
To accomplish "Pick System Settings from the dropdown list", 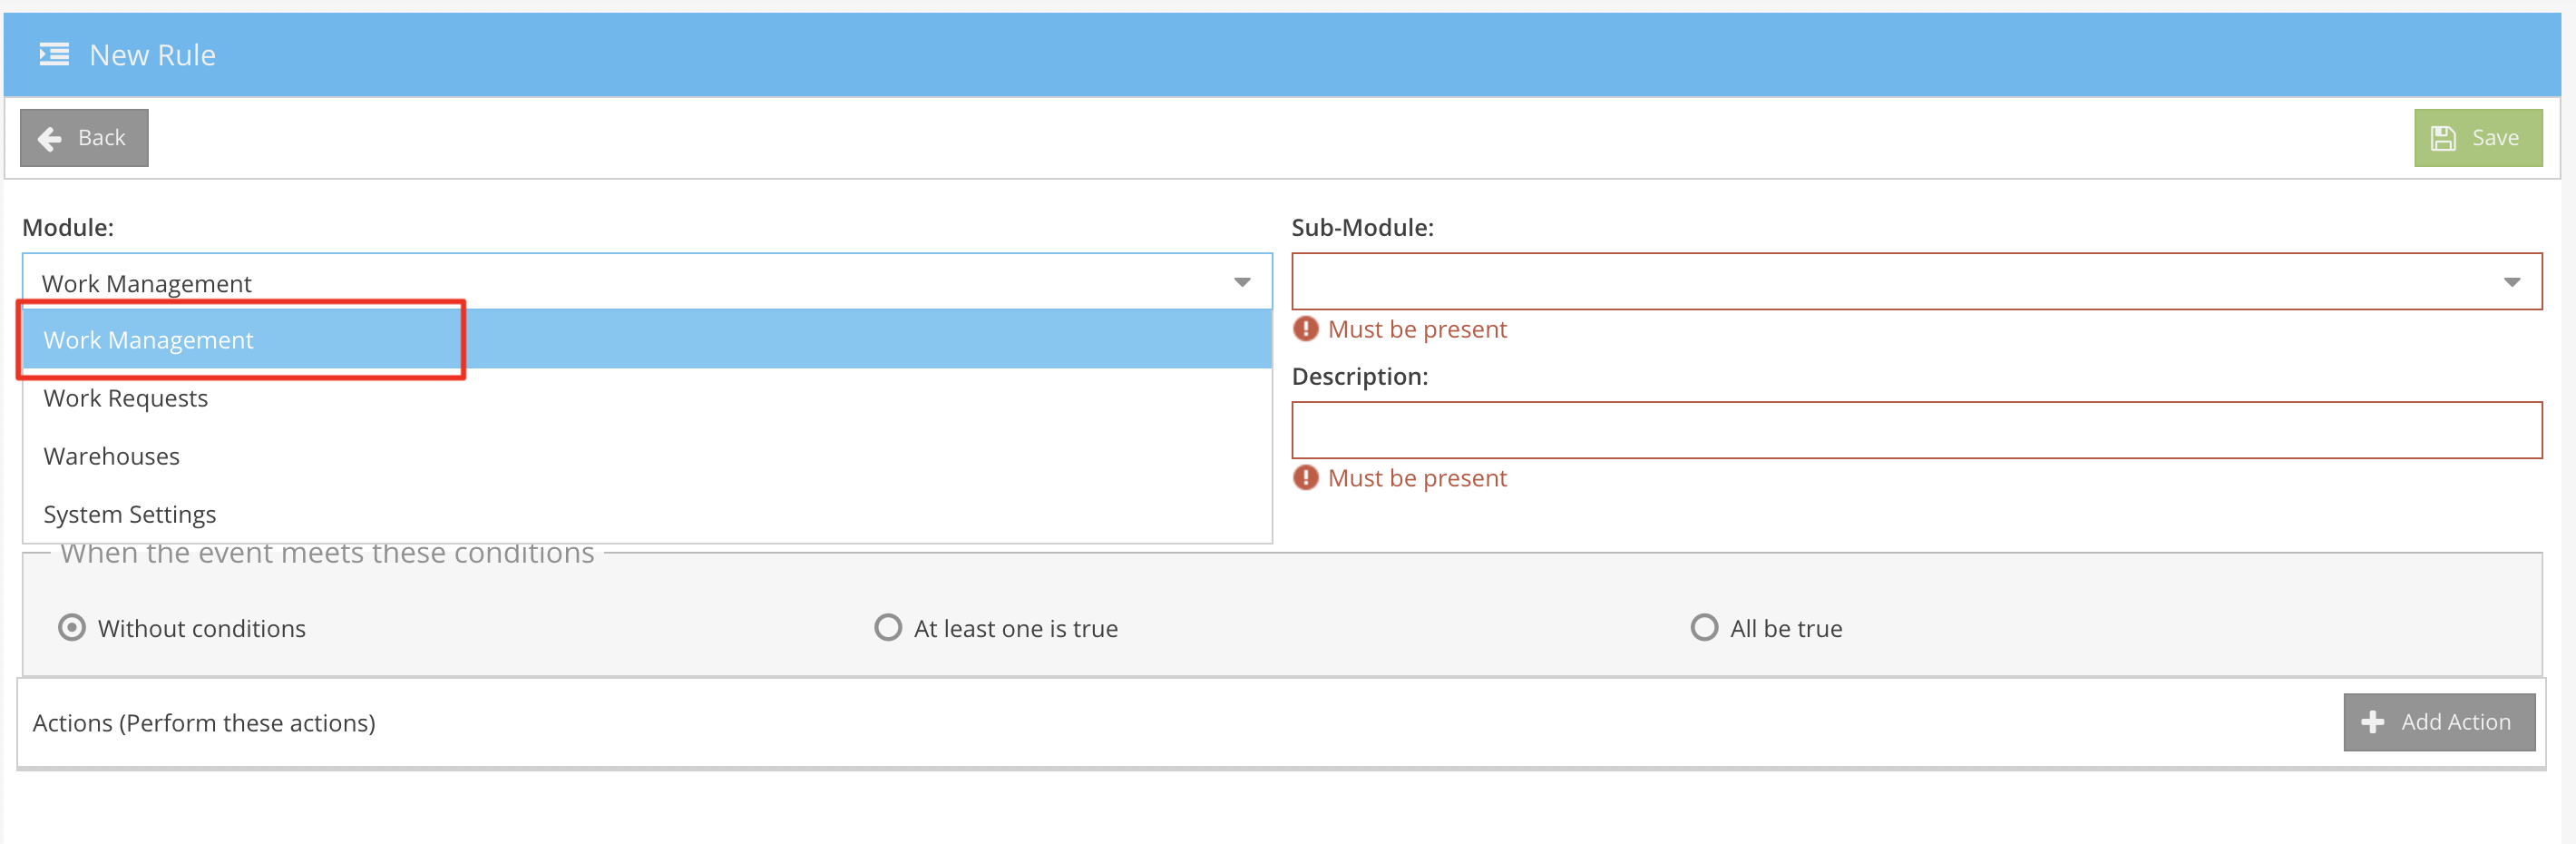I will point(130,514).
